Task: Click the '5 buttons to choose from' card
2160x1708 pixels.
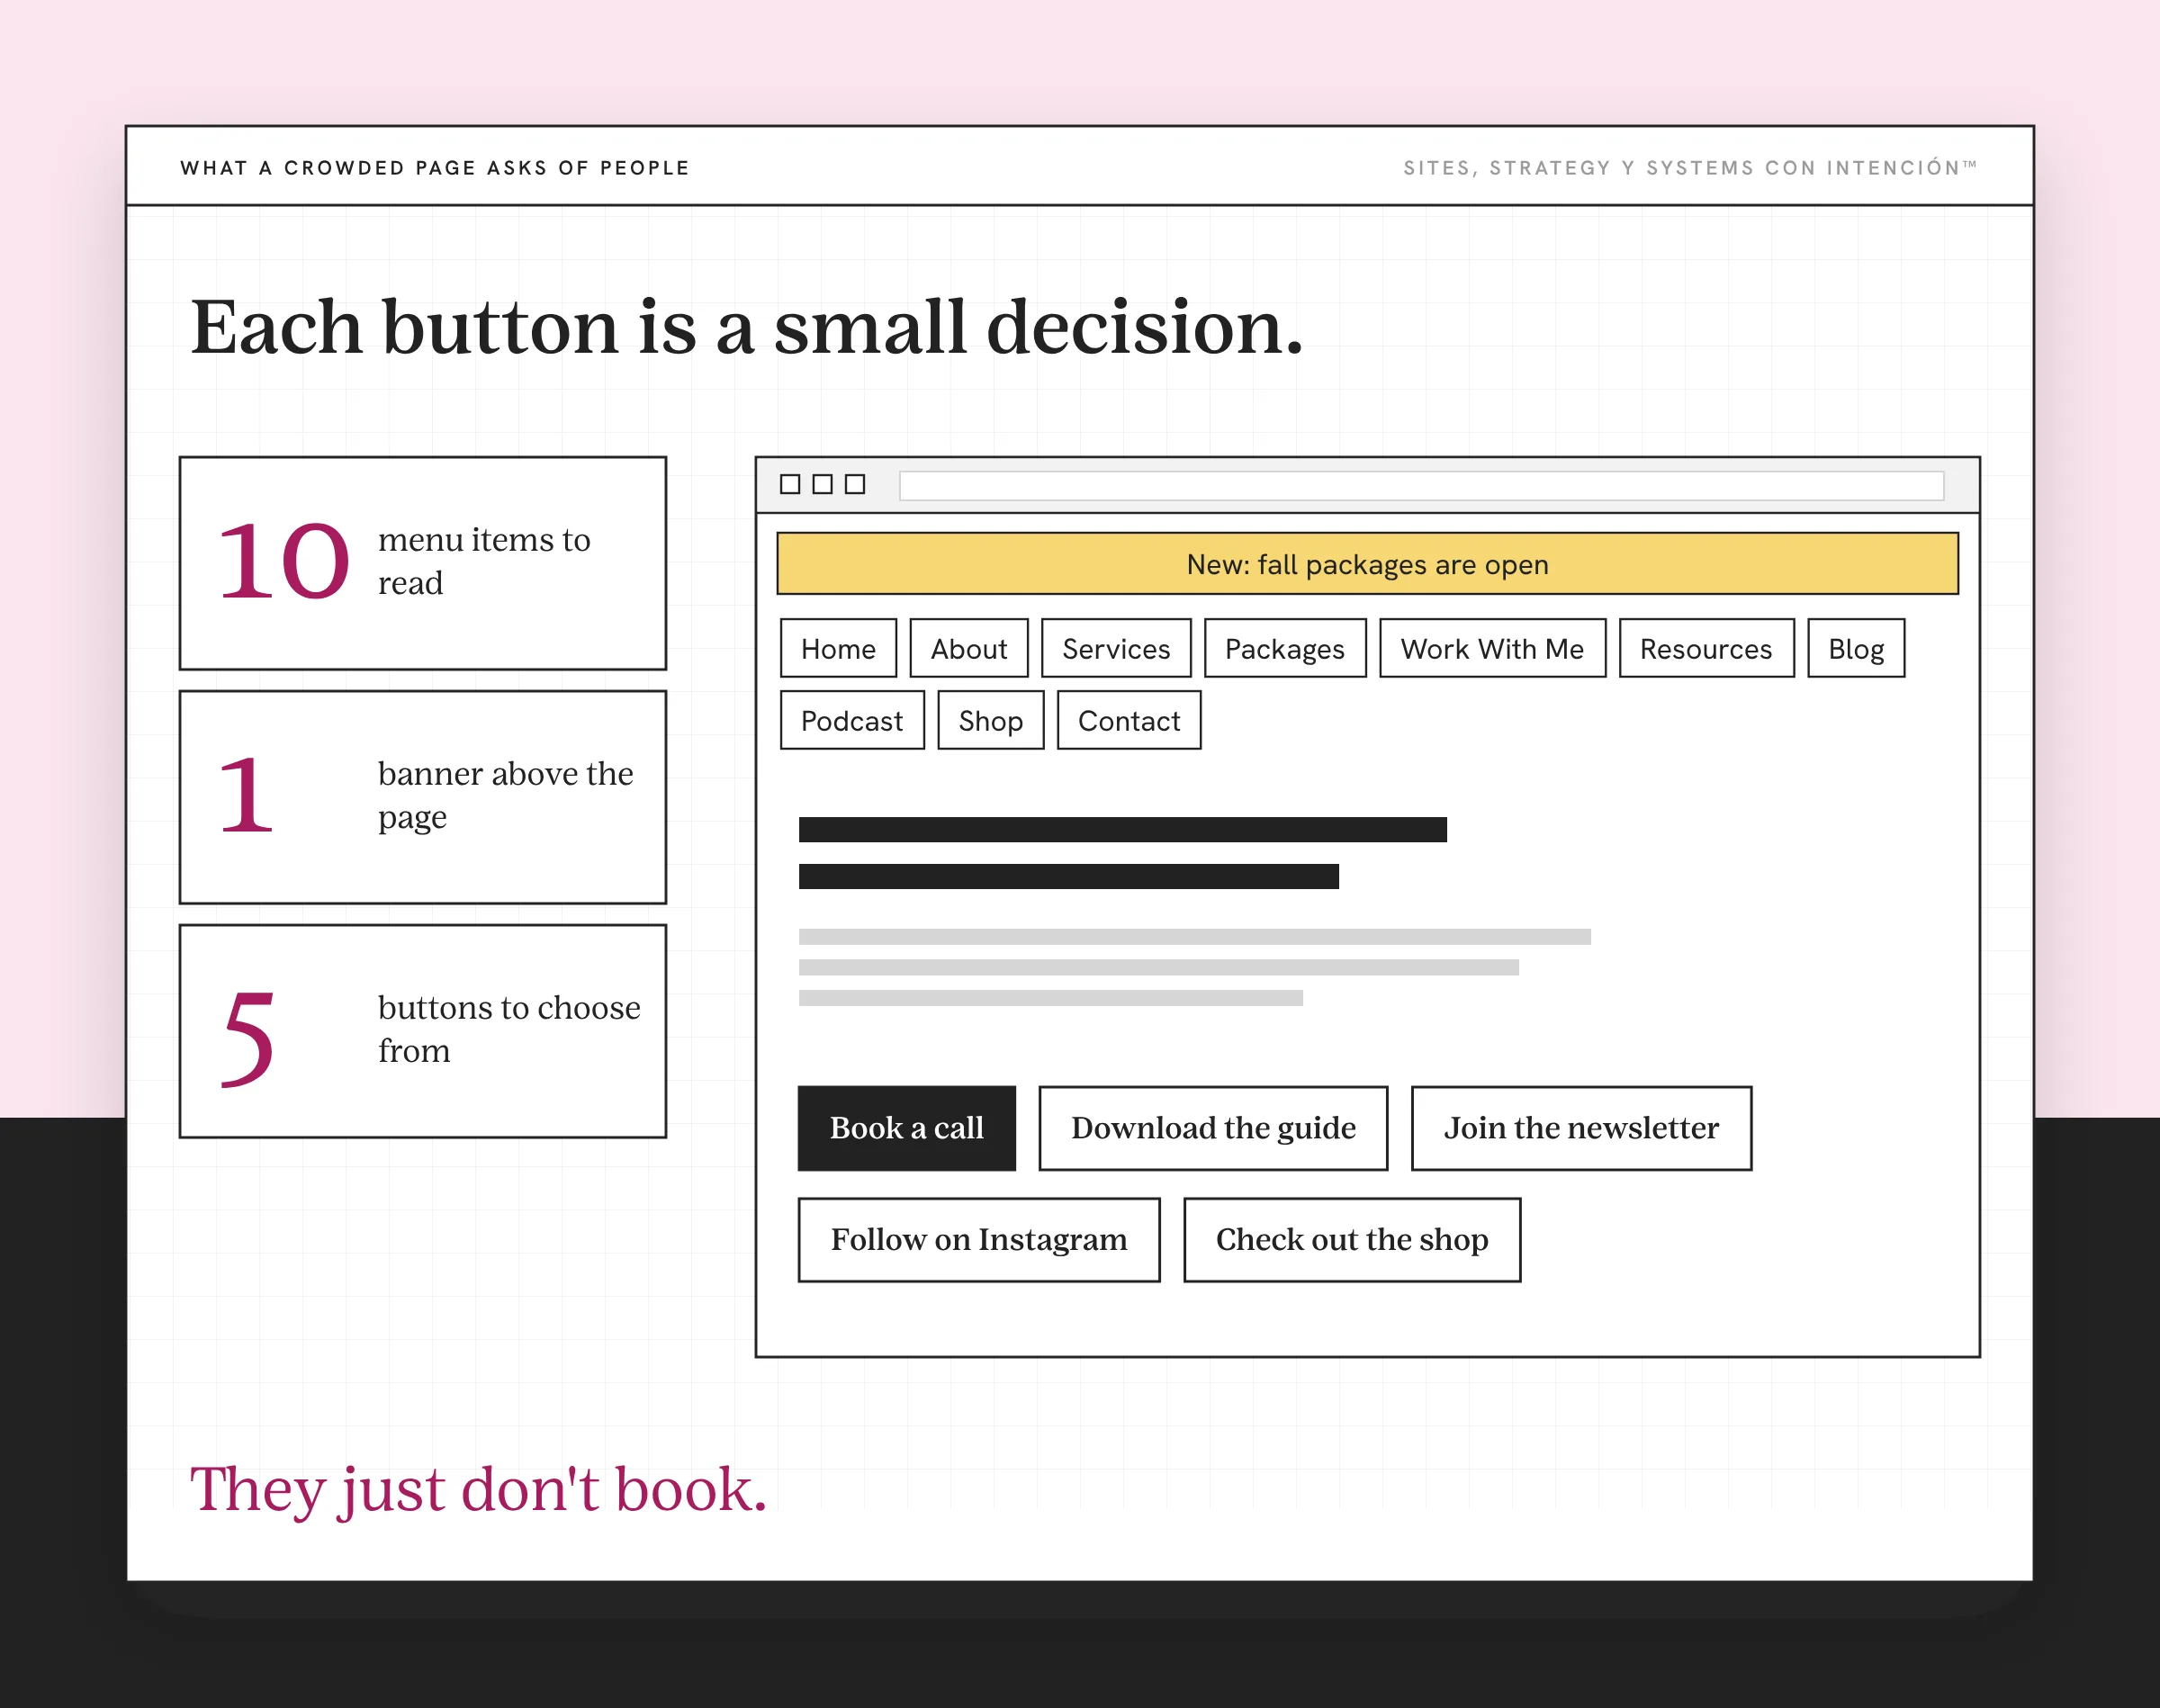Action: click(423, 1031)
